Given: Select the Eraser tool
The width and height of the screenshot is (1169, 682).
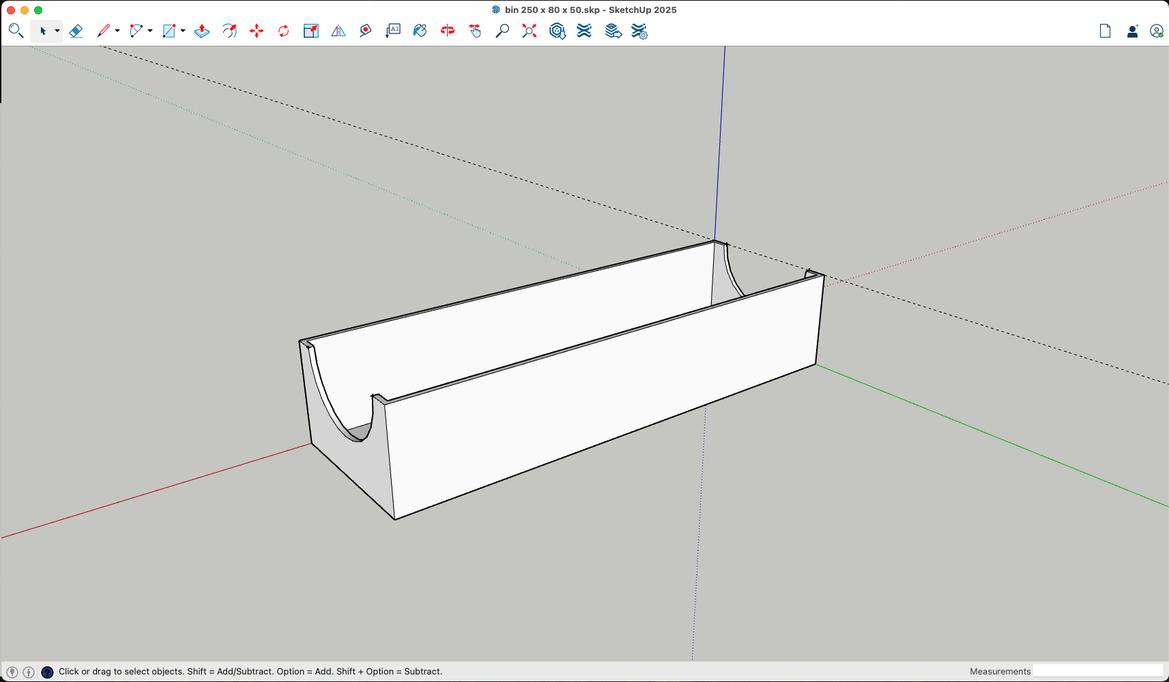Looking at the screenshot, I should 76,31.
